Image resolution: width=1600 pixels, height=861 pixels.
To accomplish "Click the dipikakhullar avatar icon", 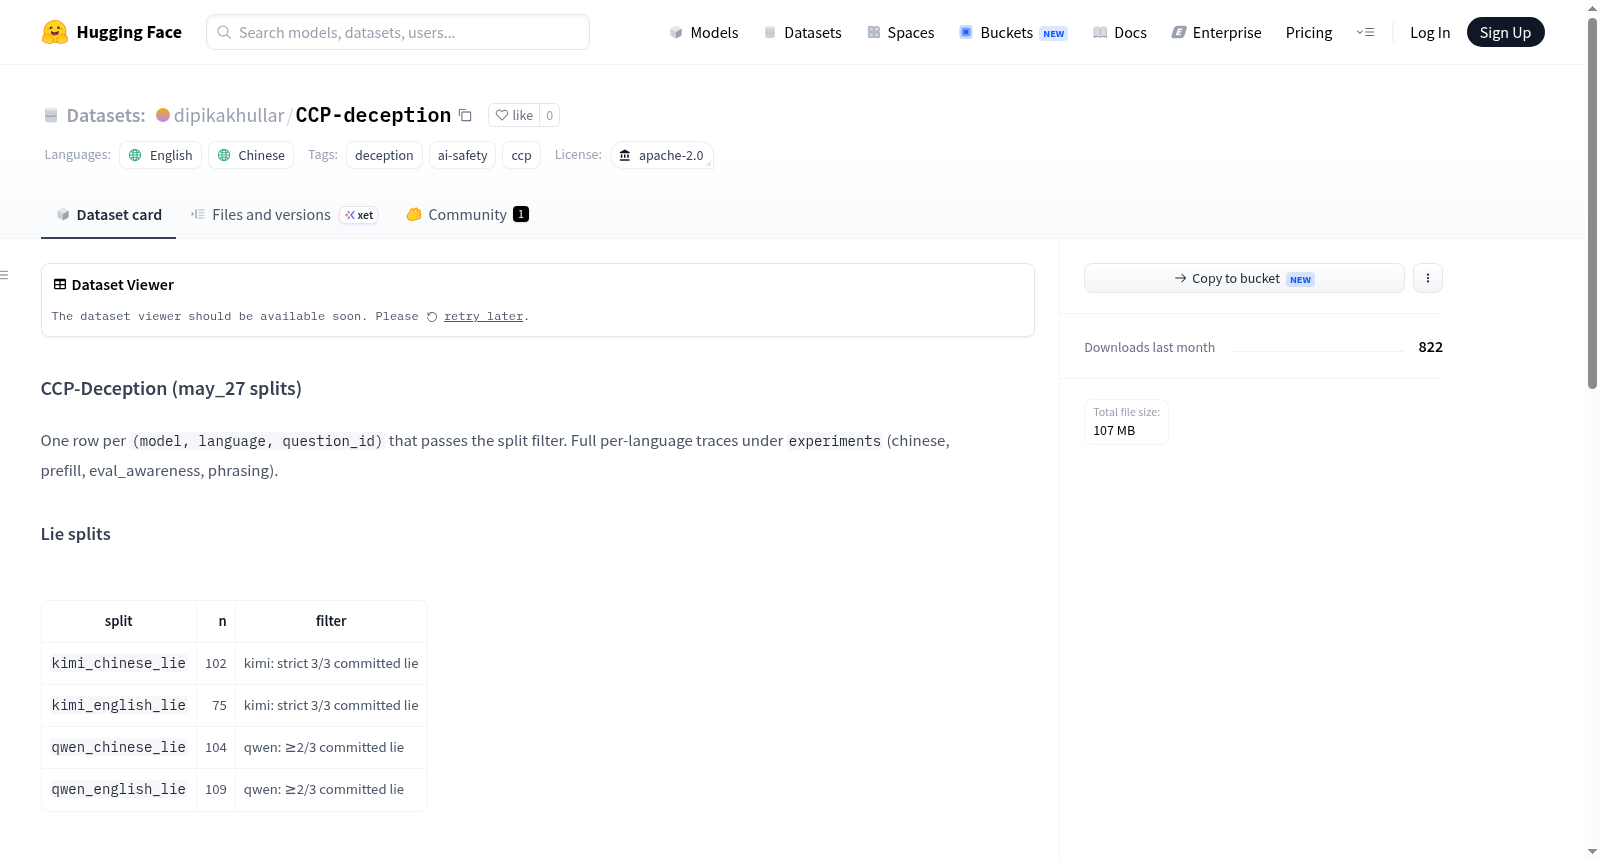I will click(163, 115).
